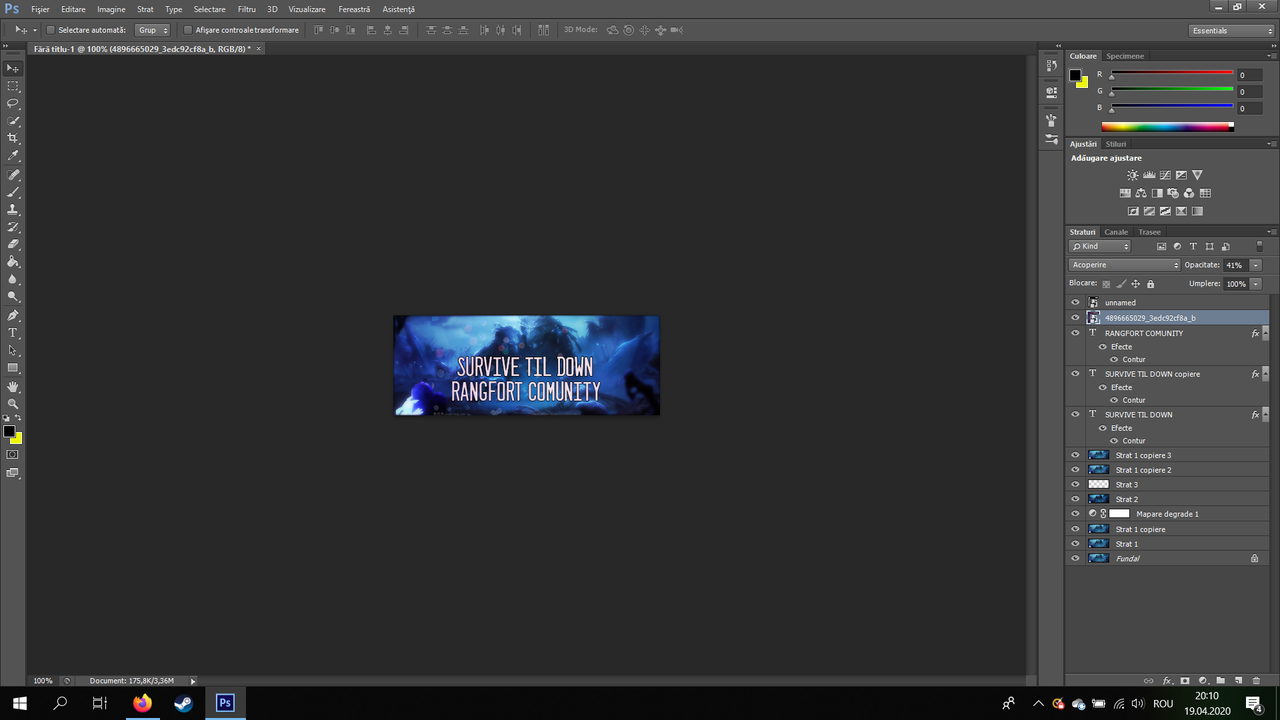The height and width of the screenshot is (720, 1280).
Task: Toggle Quick Mask mode
Action: tap(13, 454)
